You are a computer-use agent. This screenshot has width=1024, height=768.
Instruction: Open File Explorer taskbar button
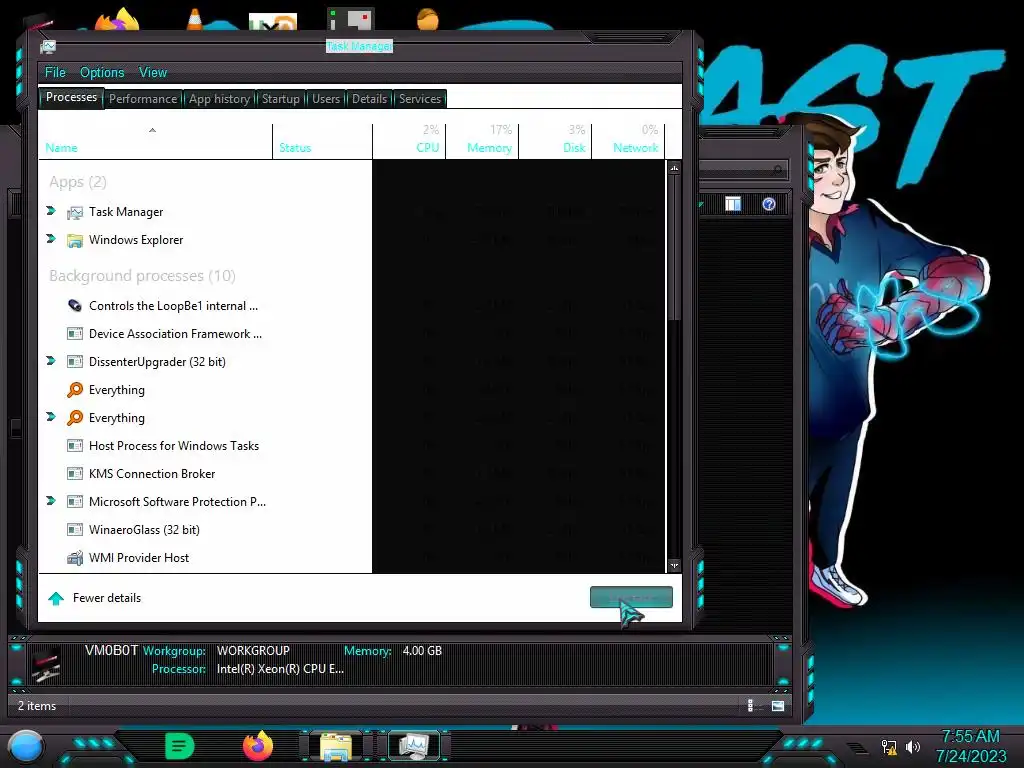(x=336, y=746)
